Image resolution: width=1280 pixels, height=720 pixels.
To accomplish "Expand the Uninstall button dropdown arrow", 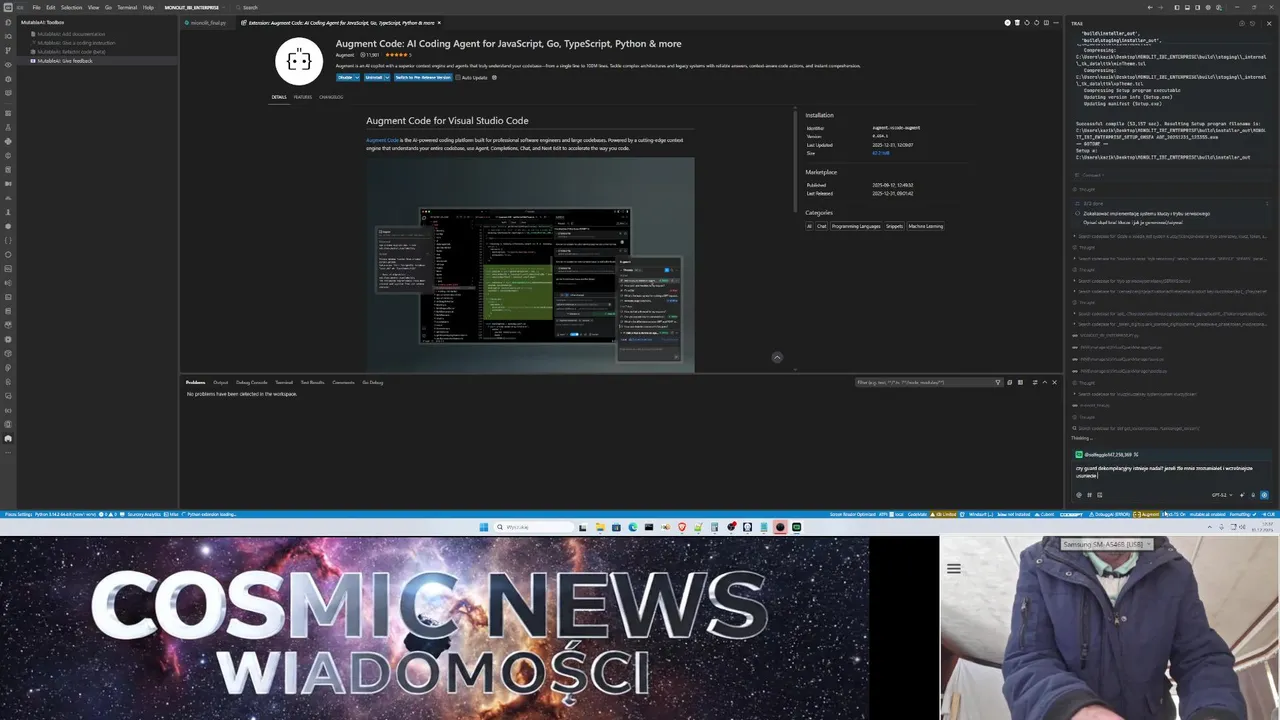I will 386,77.
